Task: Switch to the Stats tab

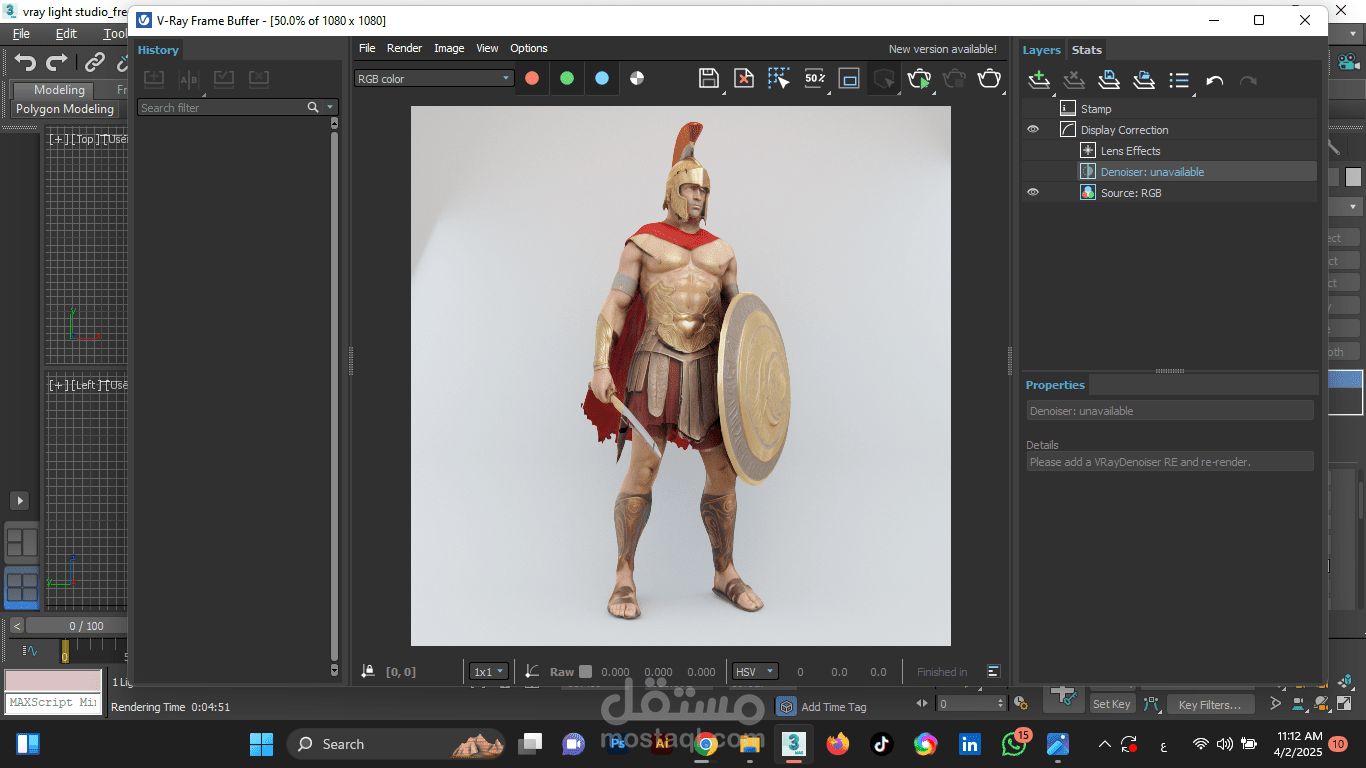Action: (1086, 50)
